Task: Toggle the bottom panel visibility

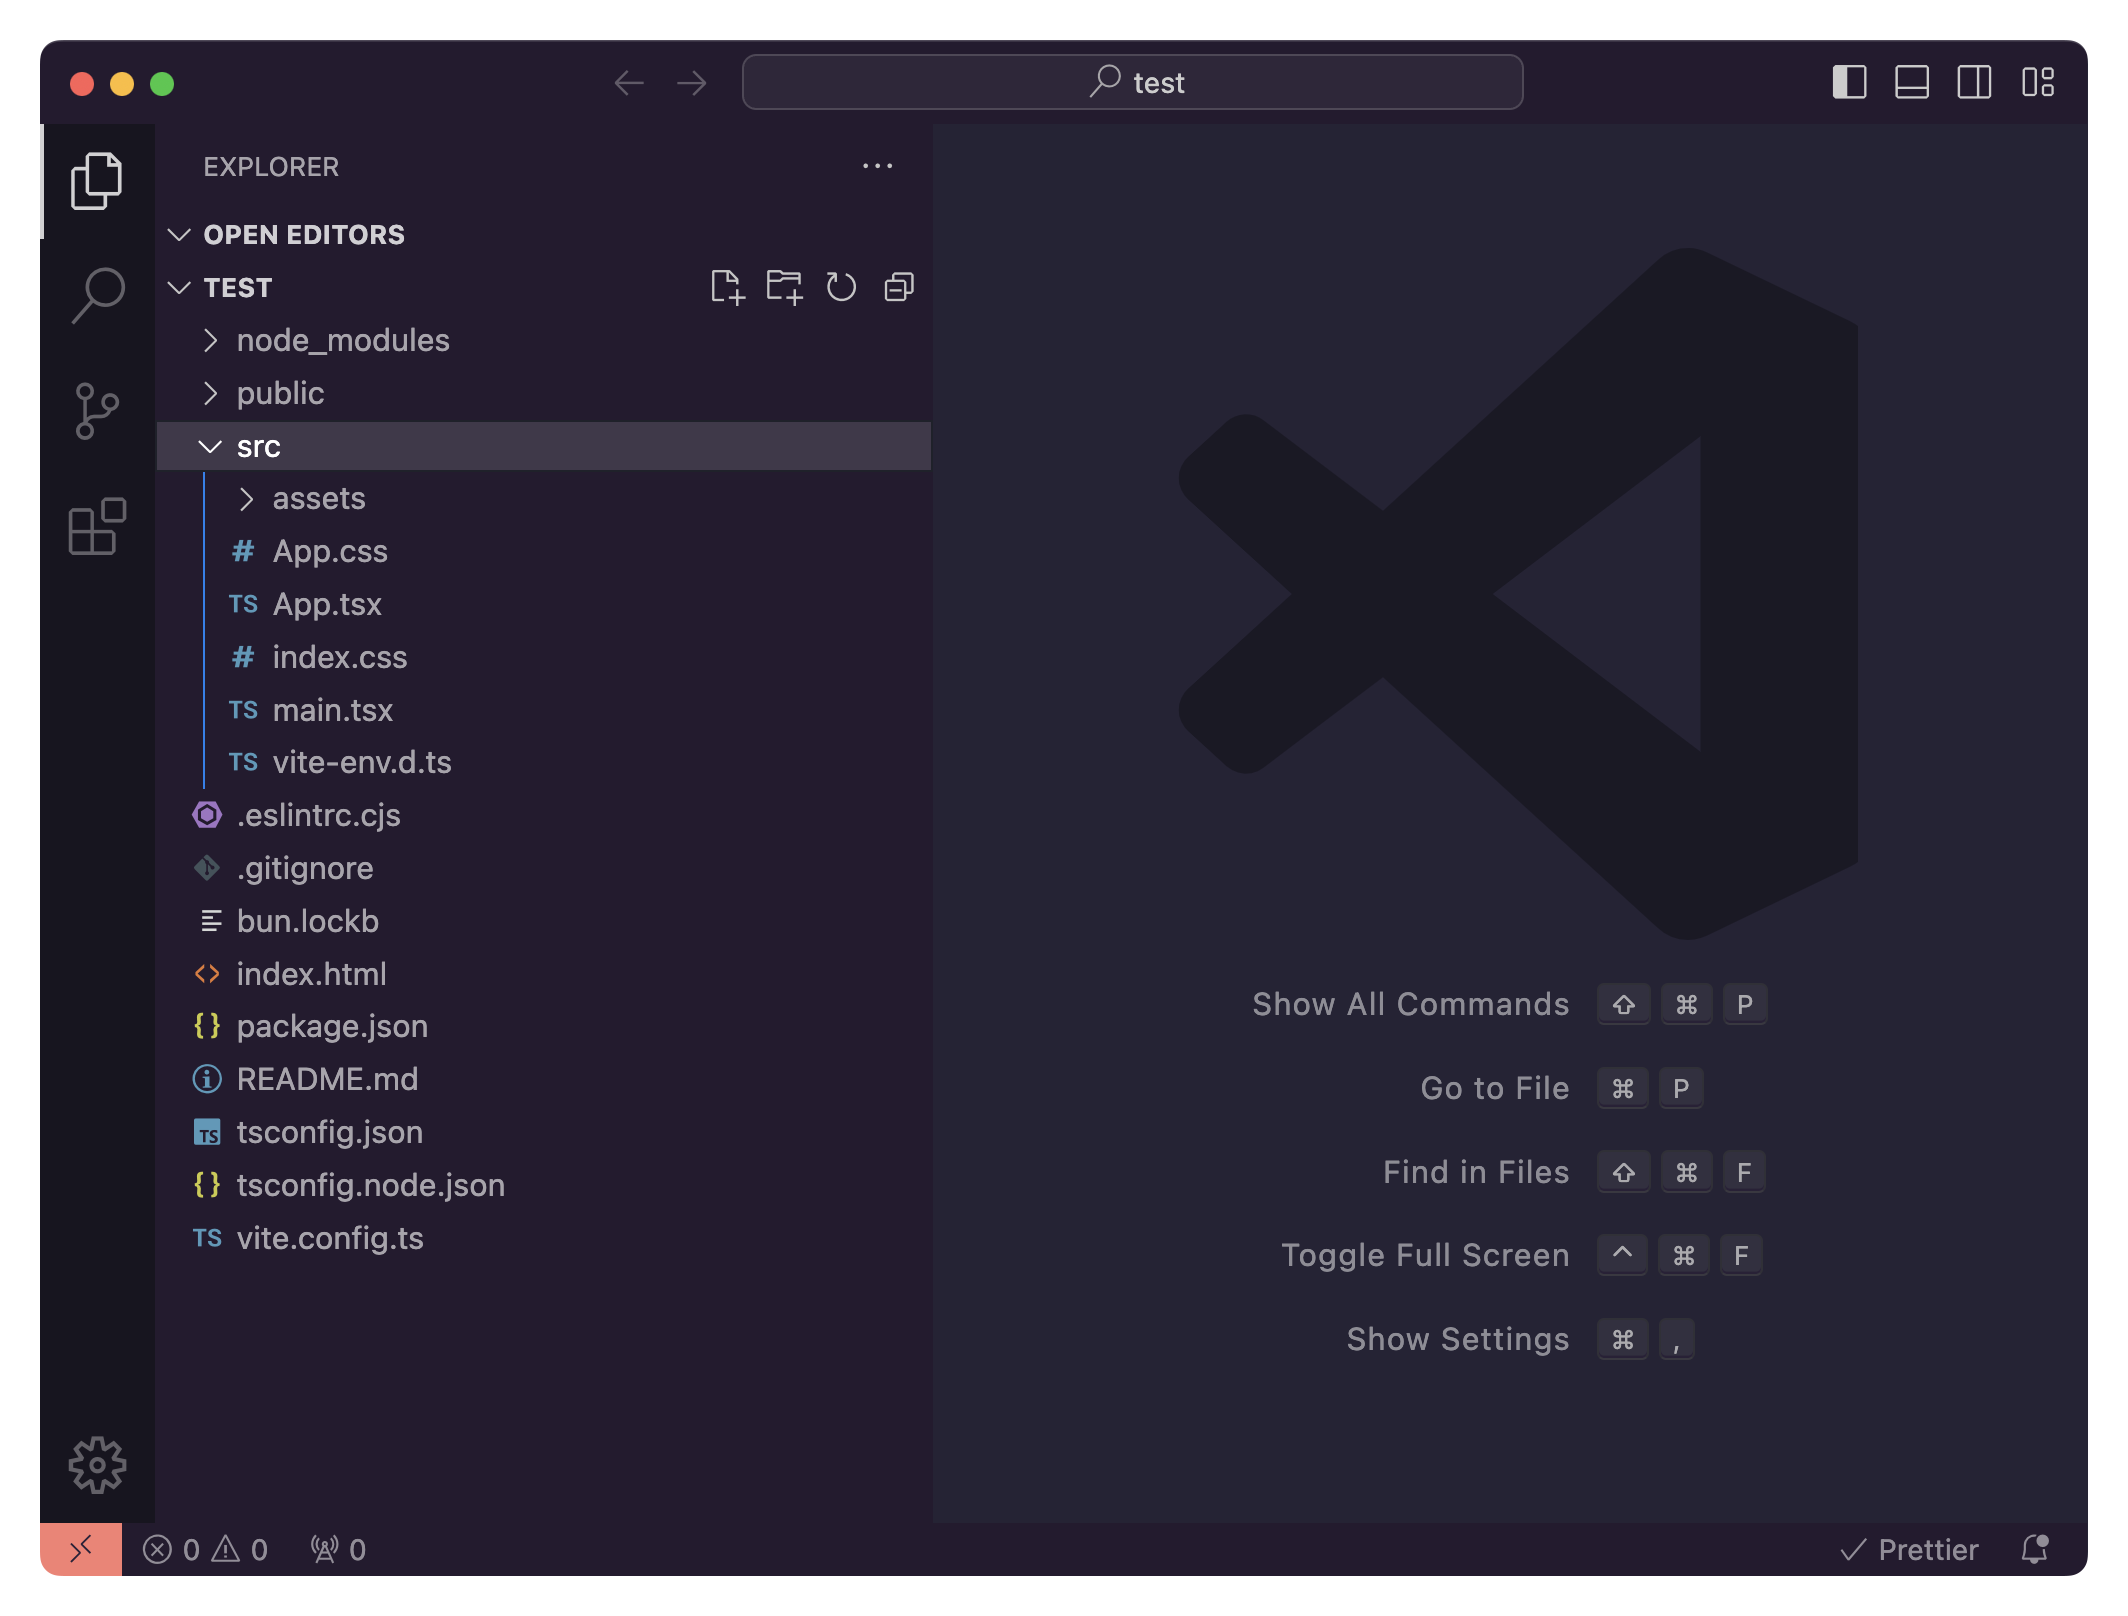Action: click(1911, 82)
